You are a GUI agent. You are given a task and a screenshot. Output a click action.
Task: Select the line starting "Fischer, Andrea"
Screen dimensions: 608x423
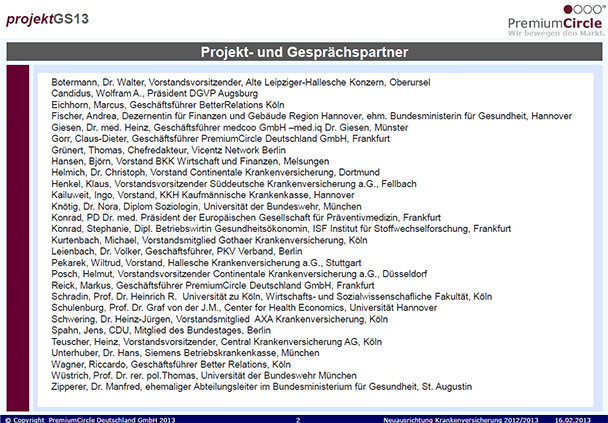click(311, 116)
